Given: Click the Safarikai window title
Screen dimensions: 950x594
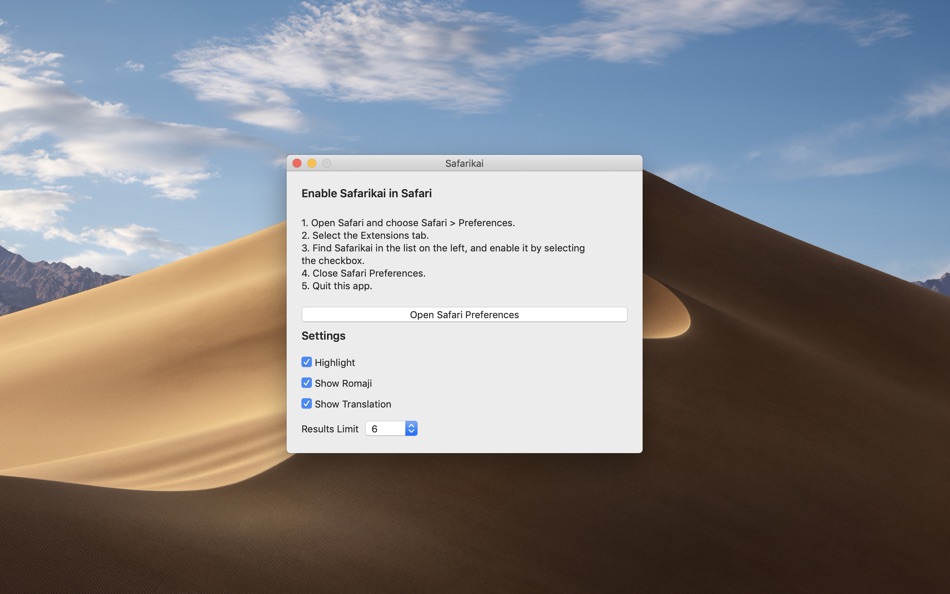Looking at the screenshot, I should coord(464,163).
